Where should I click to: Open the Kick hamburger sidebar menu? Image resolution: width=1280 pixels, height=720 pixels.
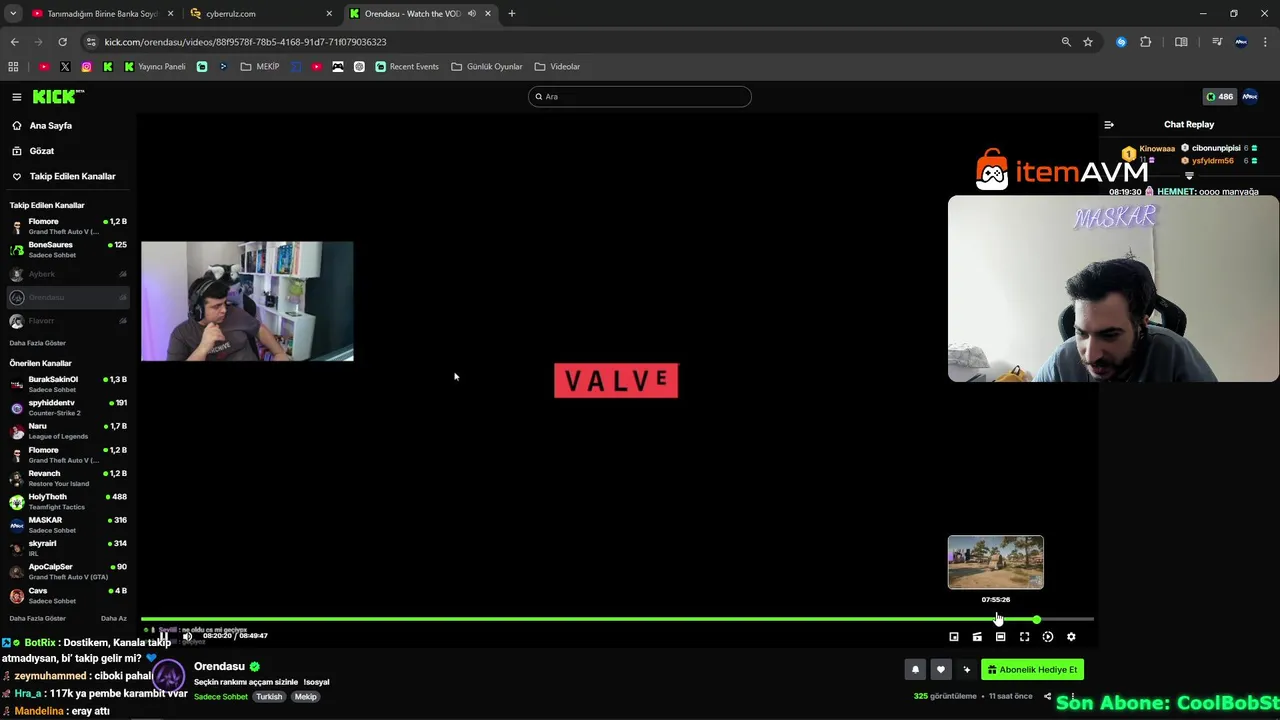(17, 97)
